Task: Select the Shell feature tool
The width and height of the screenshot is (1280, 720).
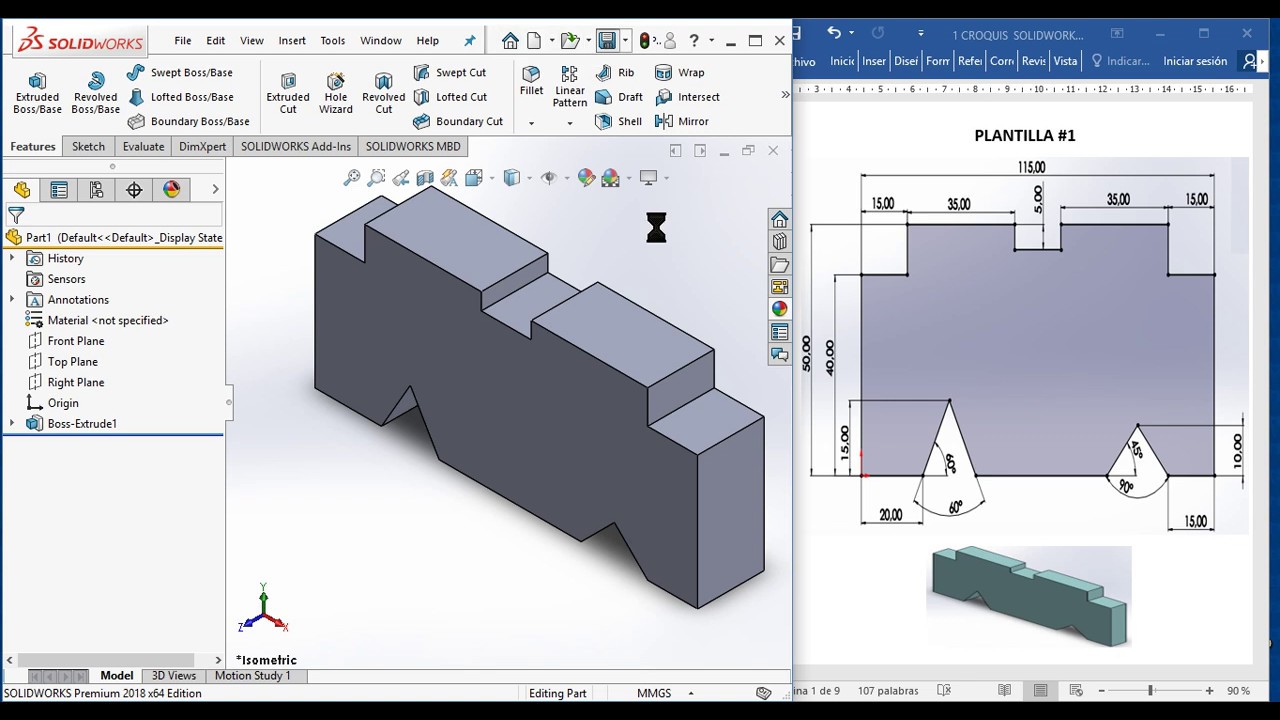Action: pyautogui.click(x=618, y=121)
